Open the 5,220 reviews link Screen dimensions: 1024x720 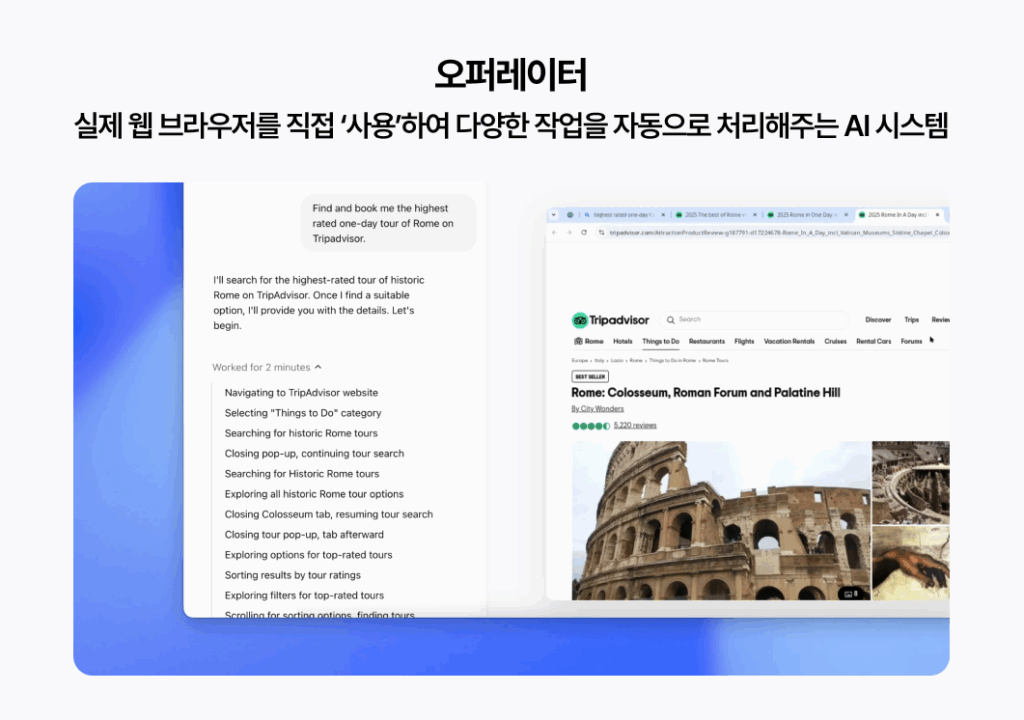[635, 425]
